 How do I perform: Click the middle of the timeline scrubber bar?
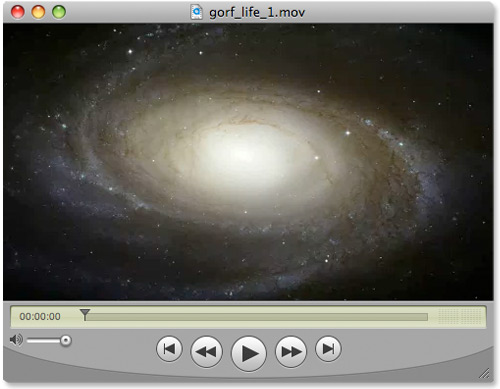point(256,317)
